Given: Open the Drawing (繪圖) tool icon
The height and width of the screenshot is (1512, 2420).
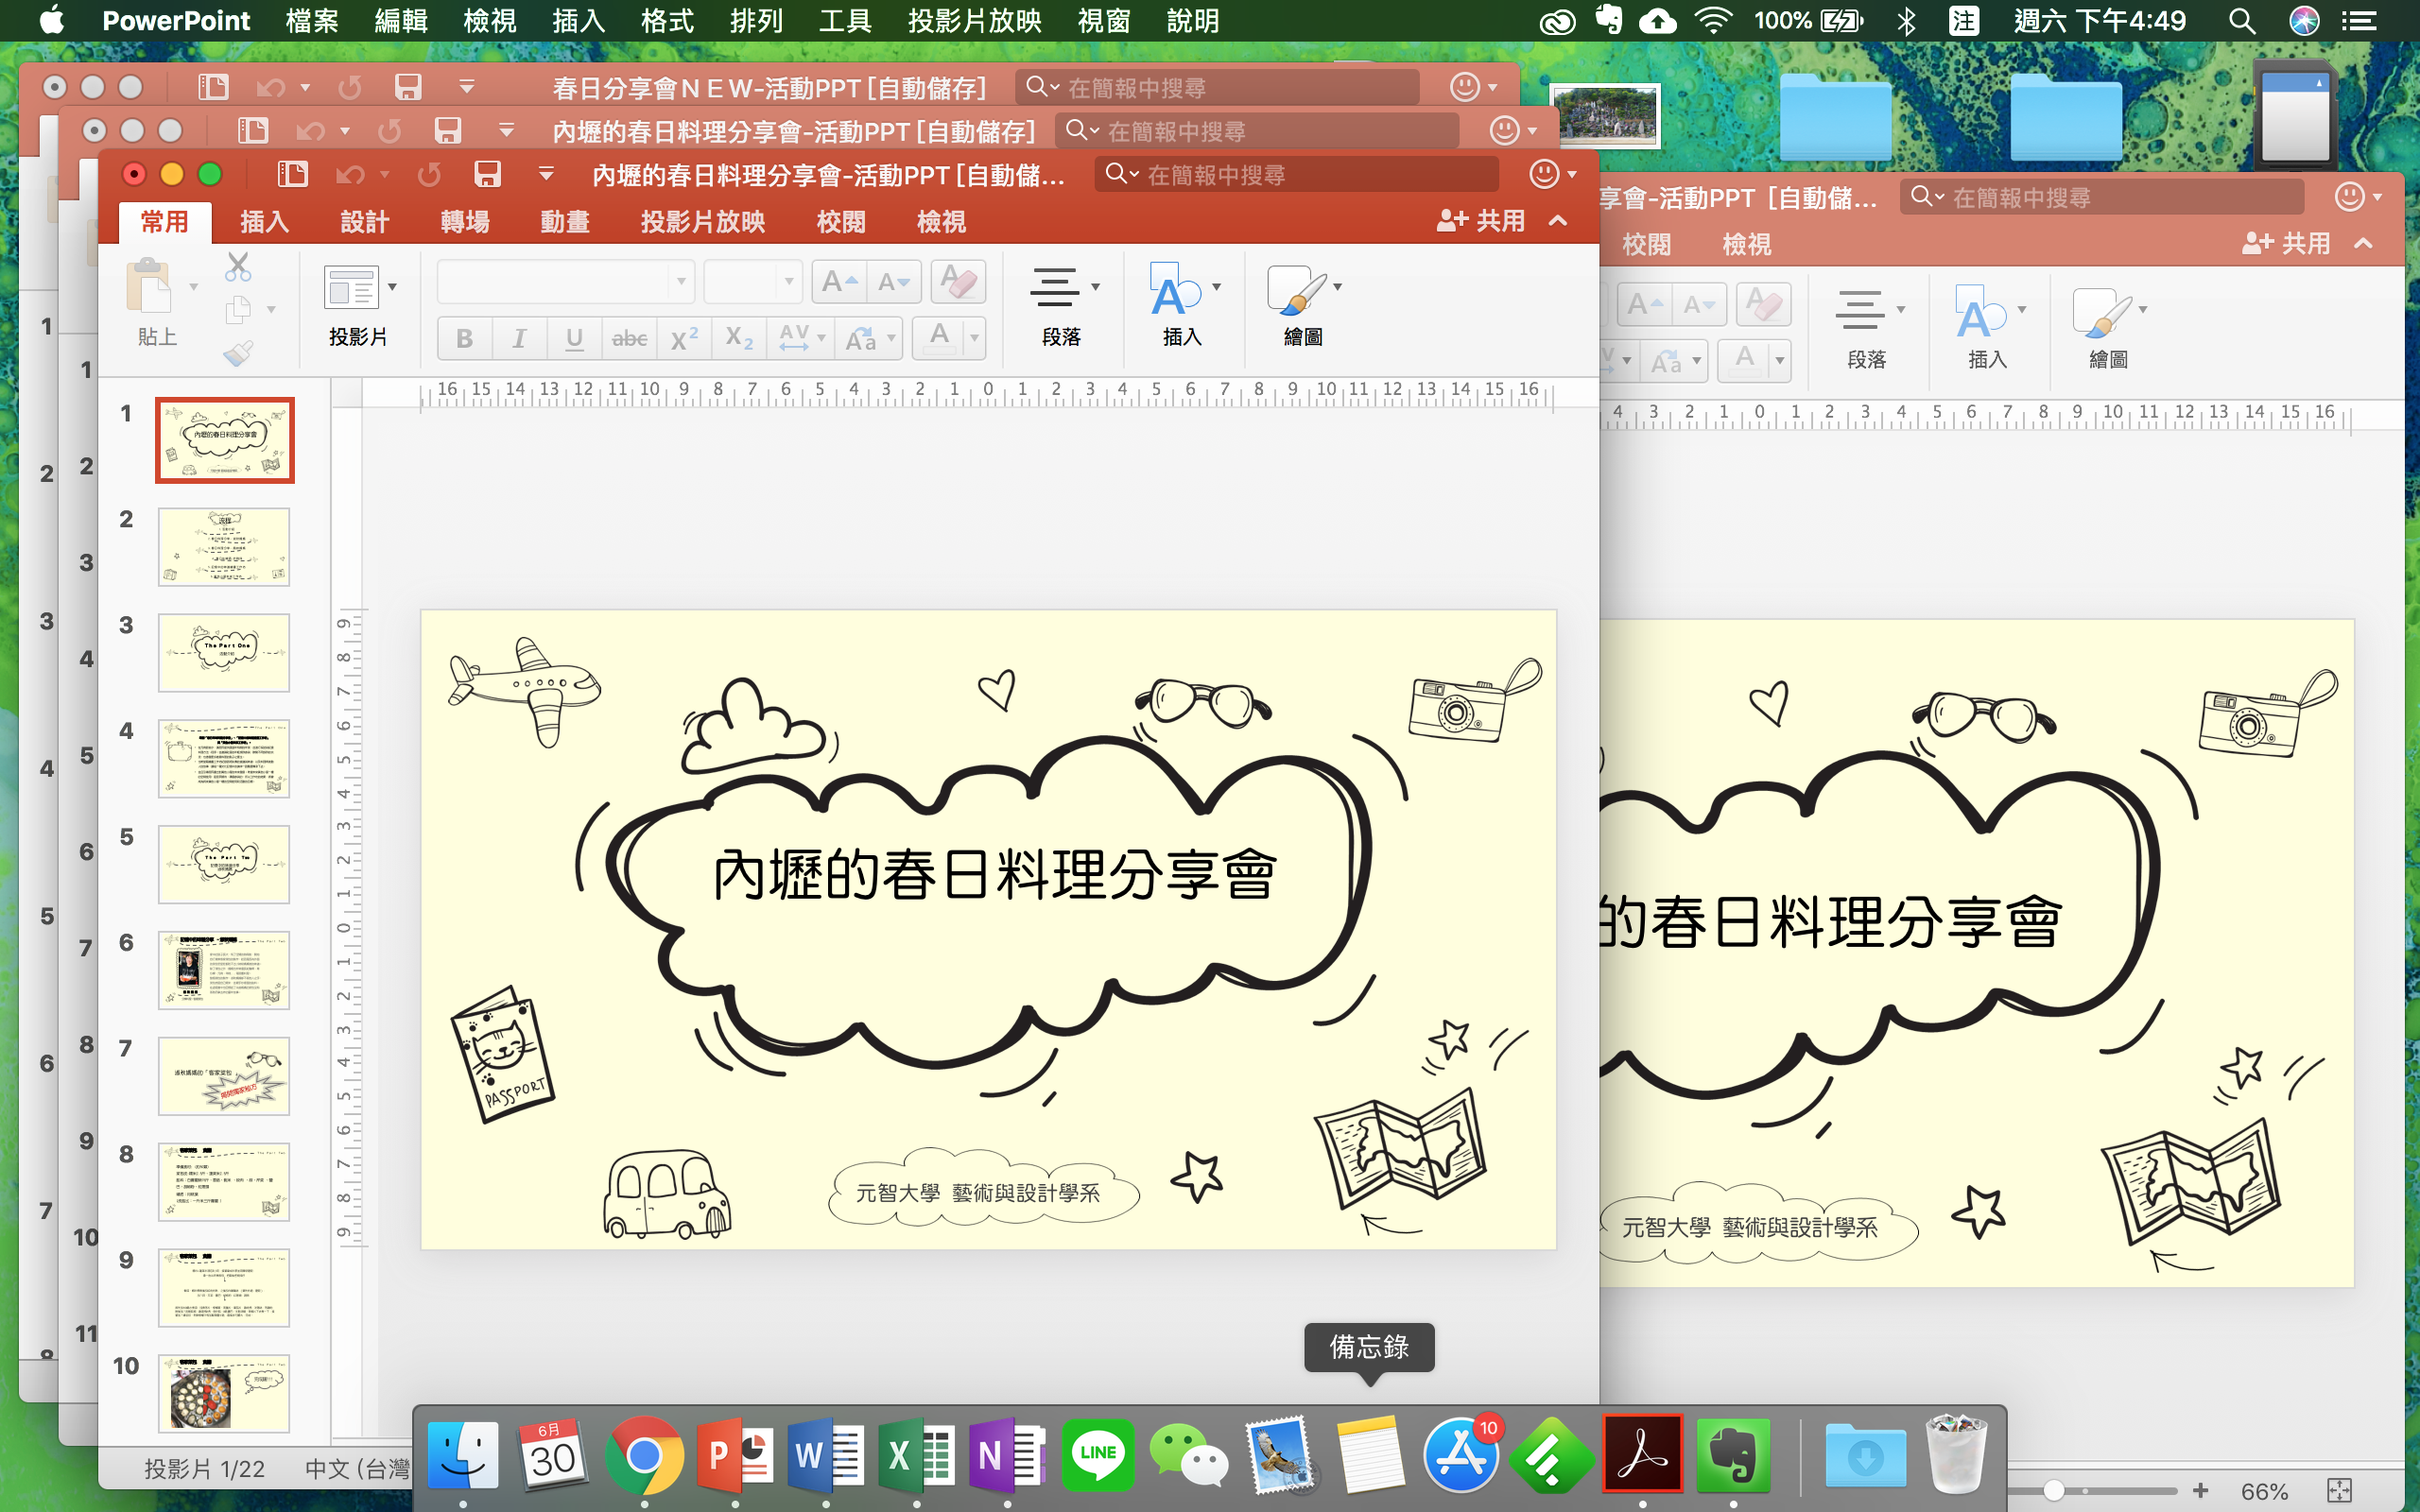Looking at the screenshot, I should (x=1295, y=290).
